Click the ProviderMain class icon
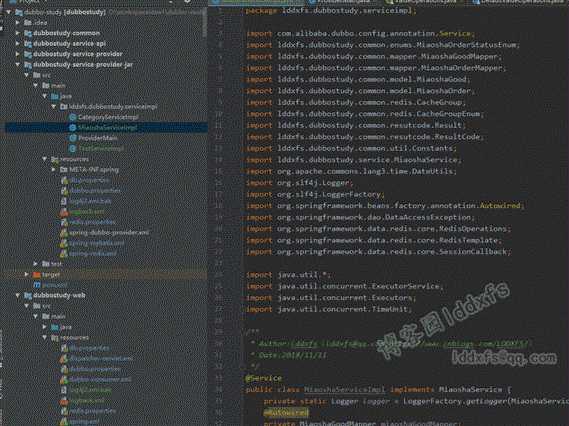This screenshot has height=426, width=569. click(73, 138)
